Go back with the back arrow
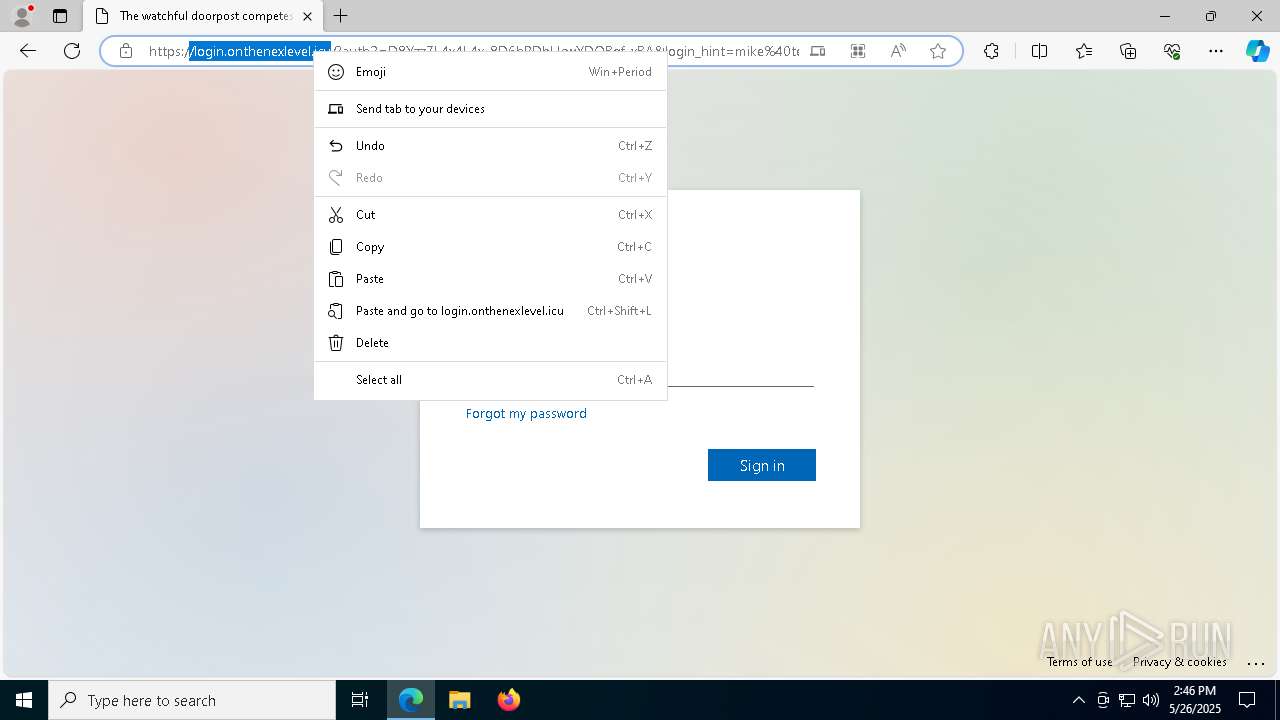 click(28, 51)
